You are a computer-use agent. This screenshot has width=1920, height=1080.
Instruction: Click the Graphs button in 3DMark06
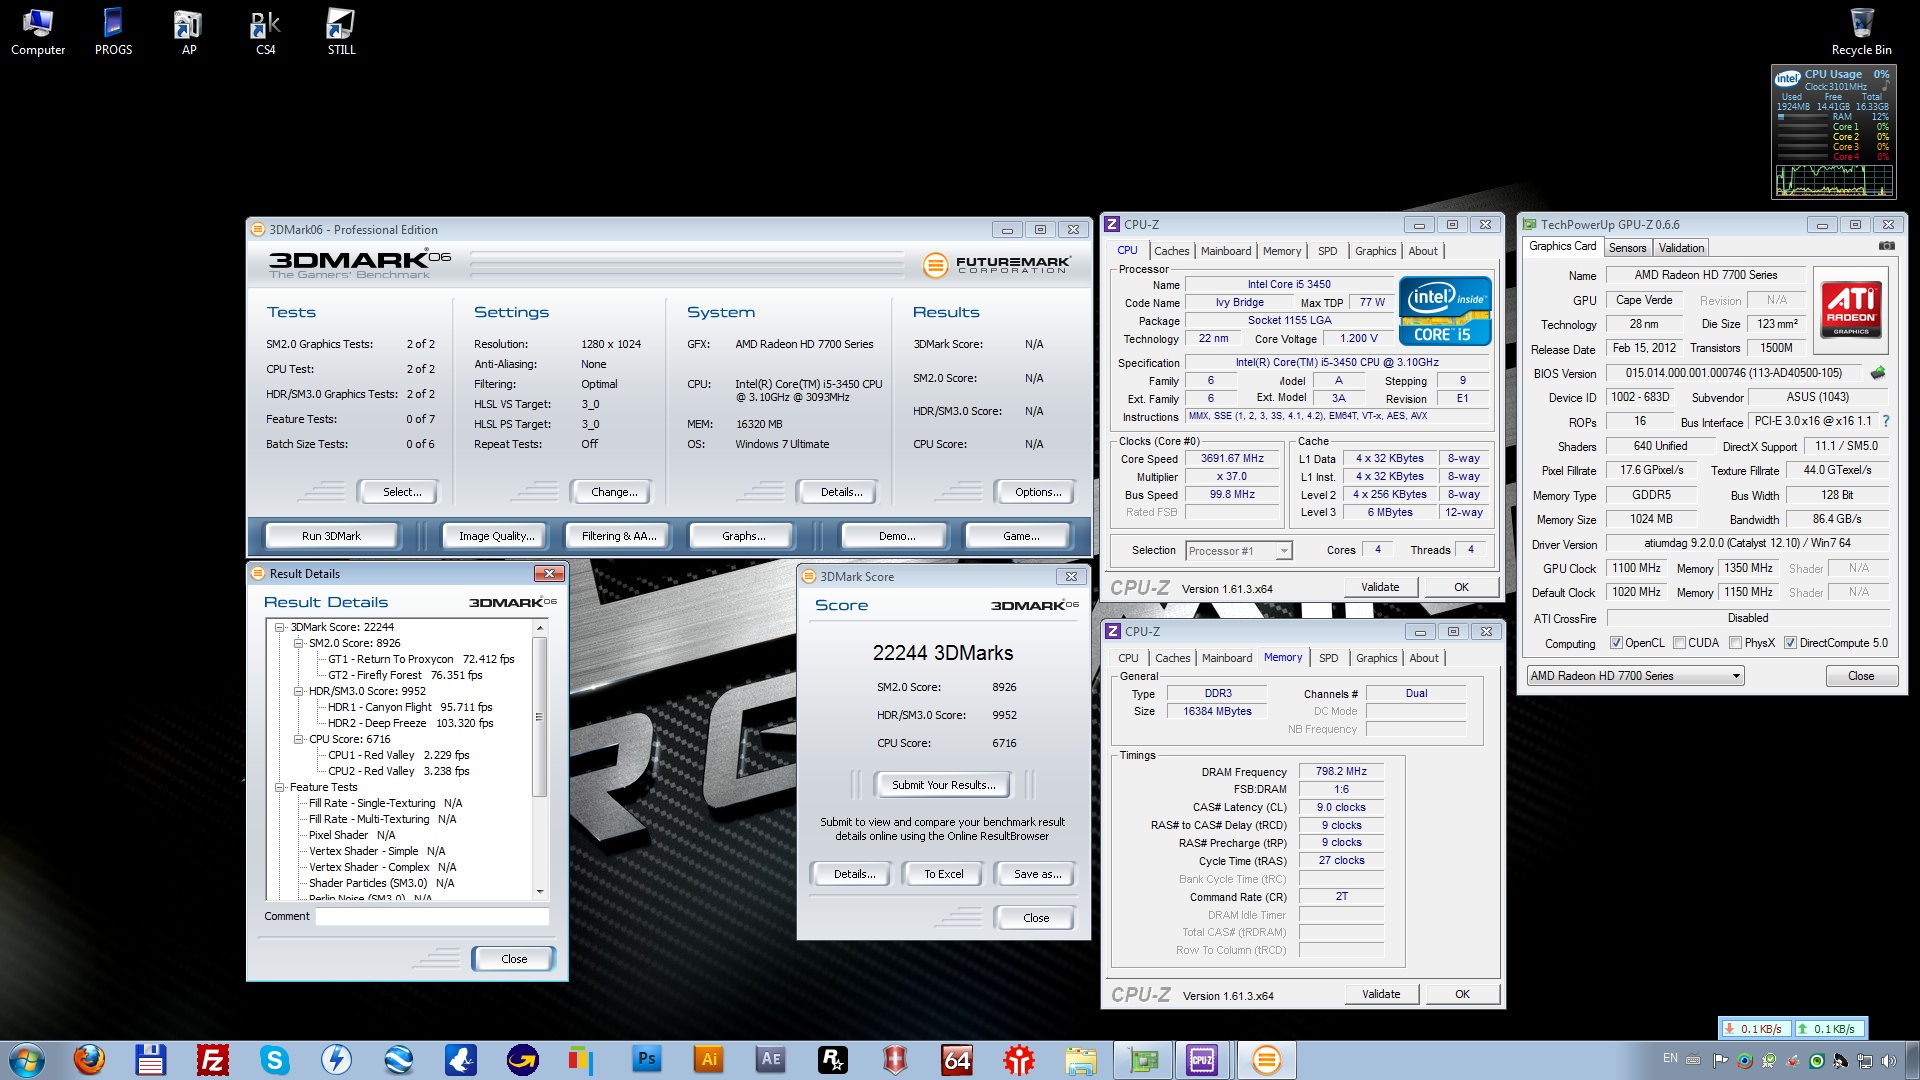[743, 536]
